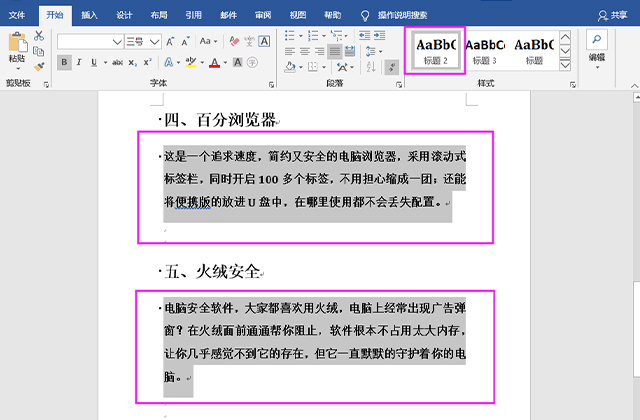Apply the 标题 title style
Screen dimensions: 640x420
click(534, 51)
